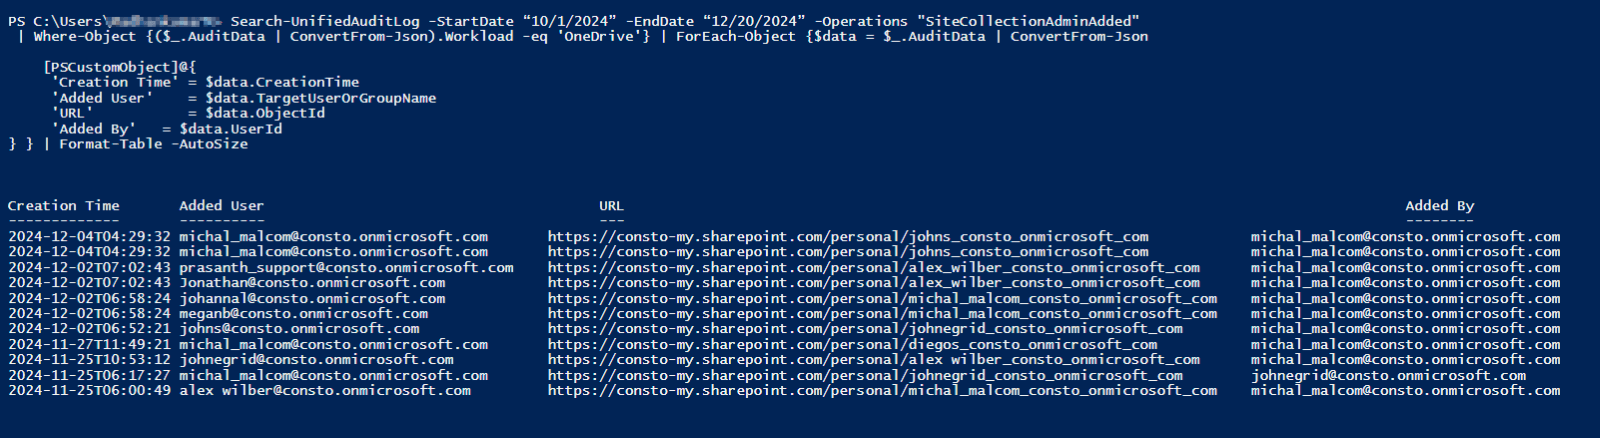This screenshot has height=438, width=1600.
Task: Select johns@consto.onmicrosoft.com in Added User column
Action: tap(299, 329)
